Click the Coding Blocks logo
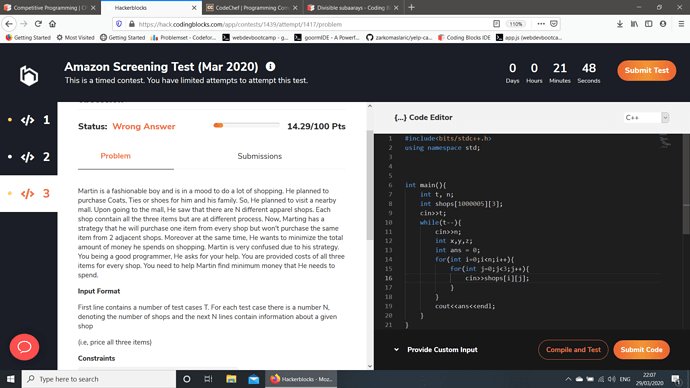 pos(29,75)
